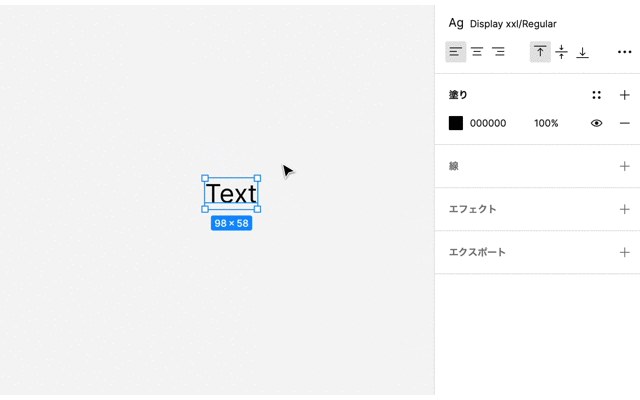Grab the bottom-right selection handle of Text
Image resolution: width=640 pixels, height=400 pixels.
(258, 209)
